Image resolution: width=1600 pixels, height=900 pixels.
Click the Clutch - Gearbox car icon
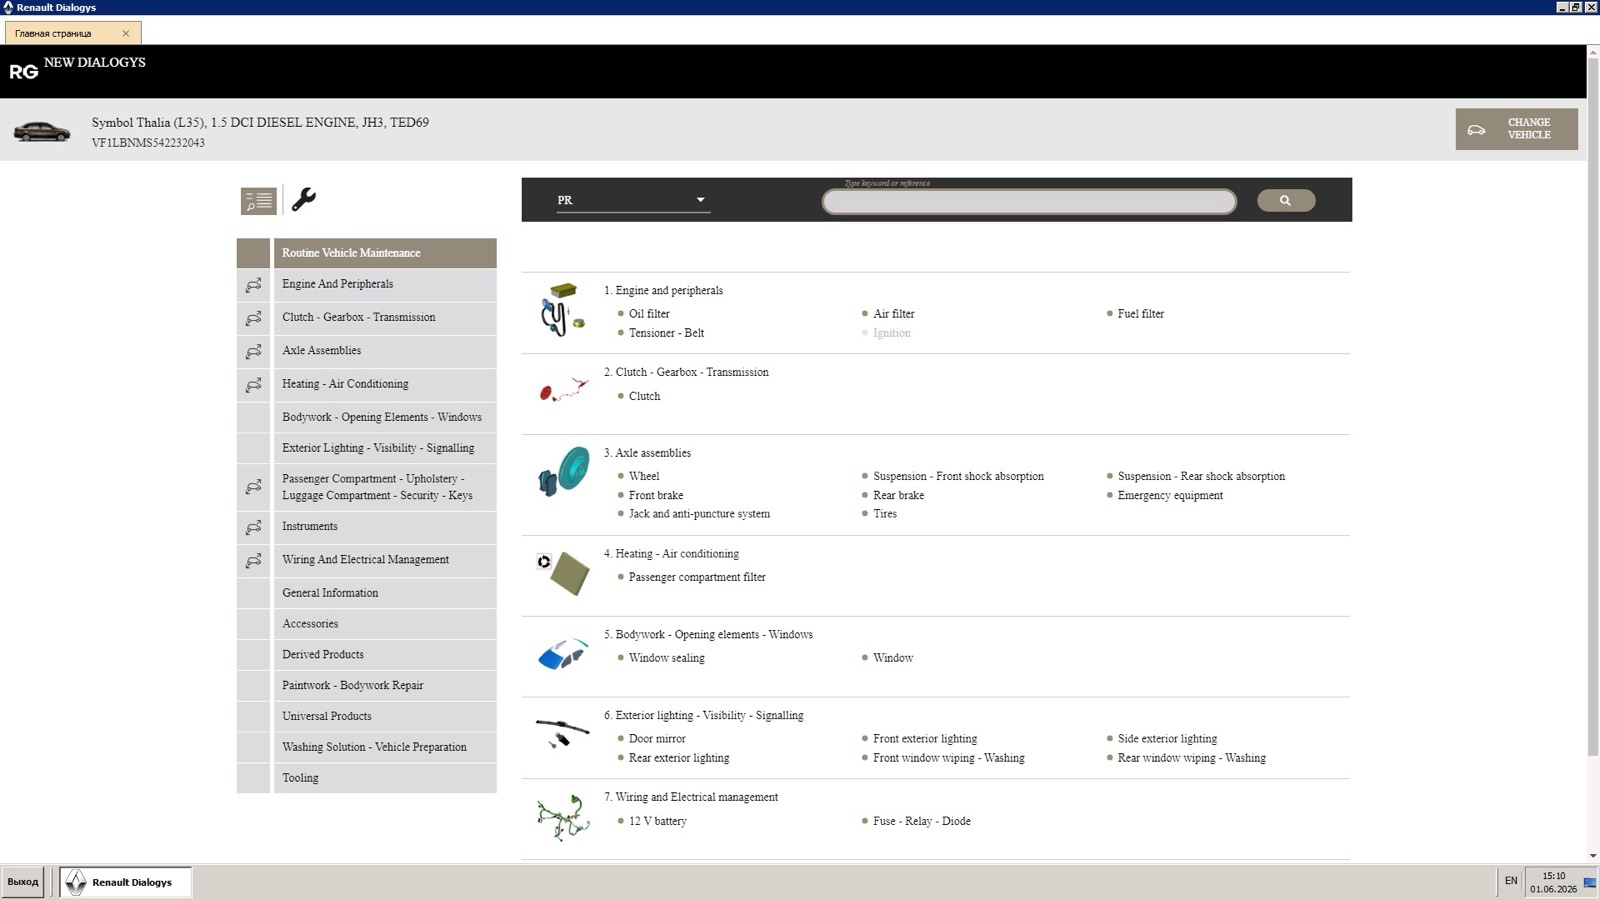tap(254, 318)
